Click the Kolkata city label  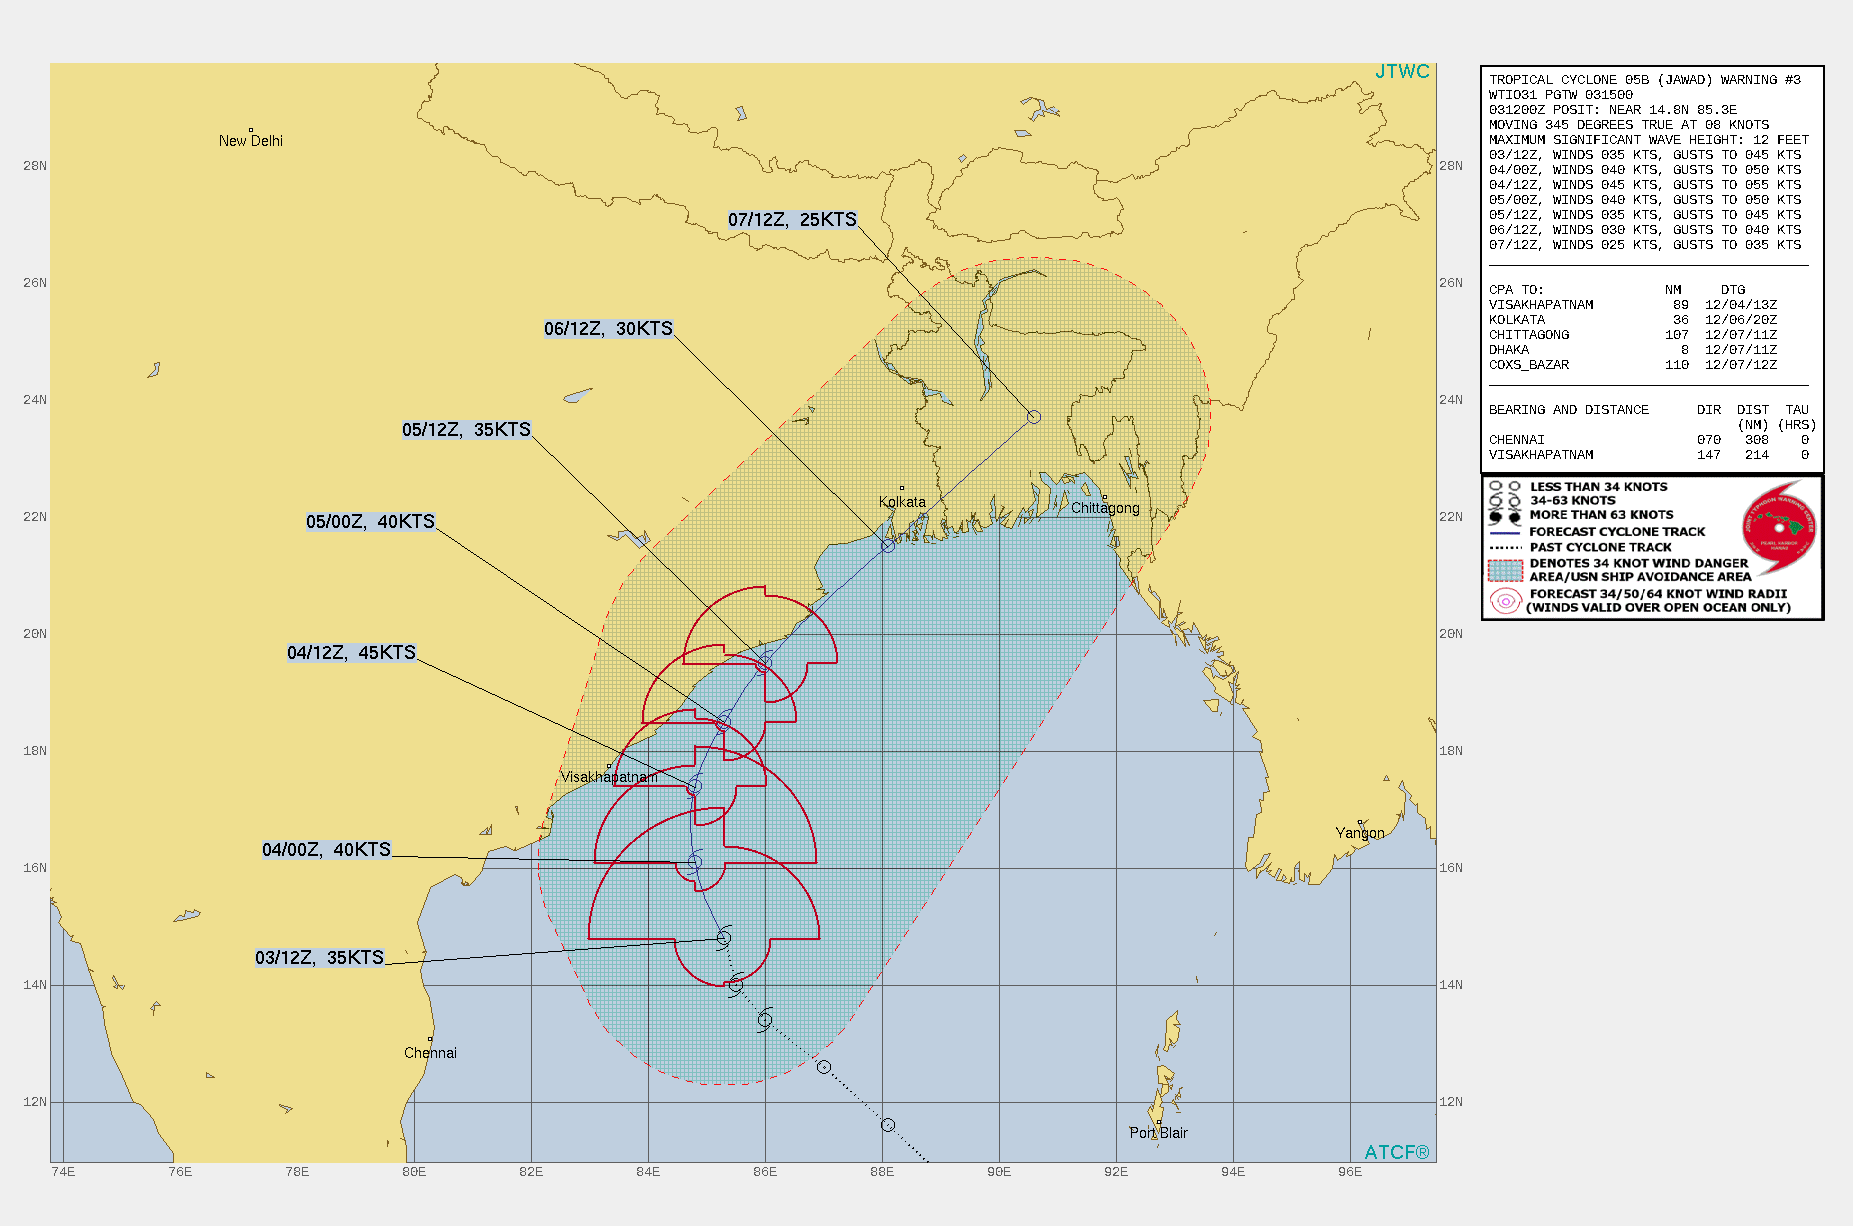[902, 502]
